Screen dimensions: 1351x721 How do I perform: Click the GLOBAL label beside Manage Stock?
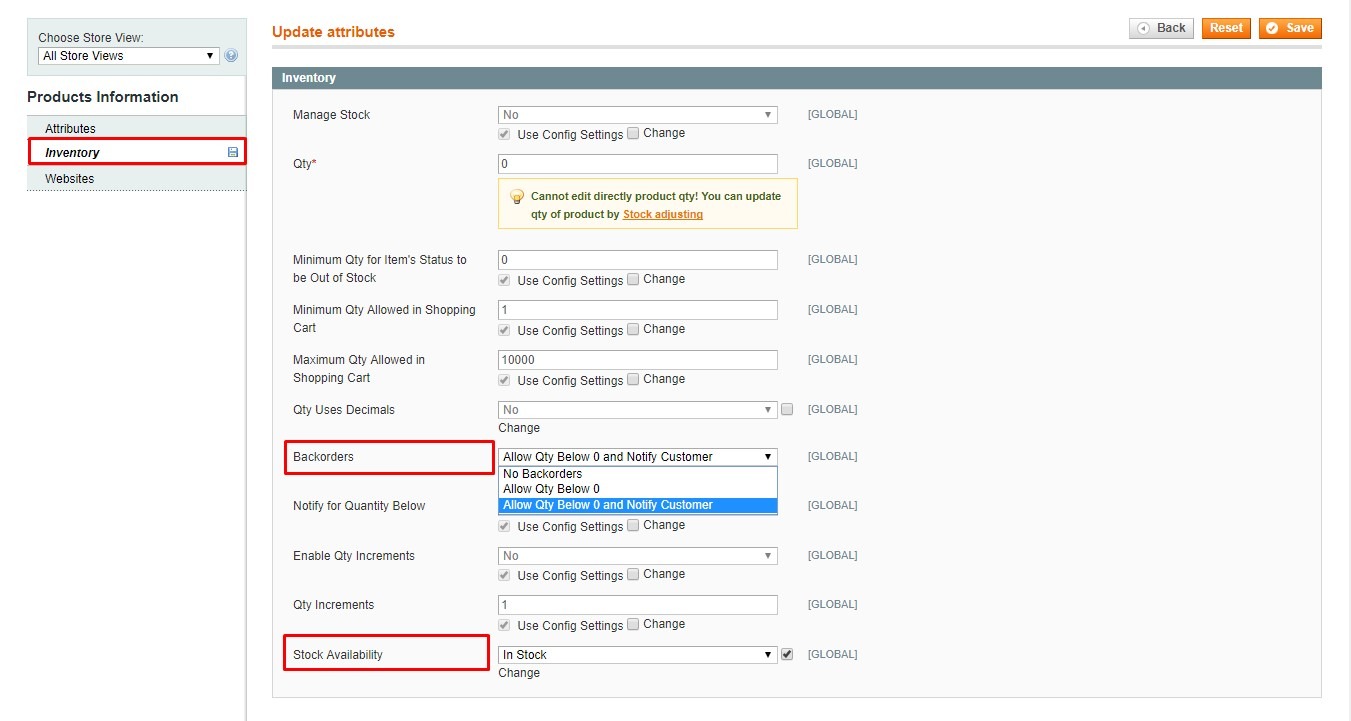tap(832, 115)
